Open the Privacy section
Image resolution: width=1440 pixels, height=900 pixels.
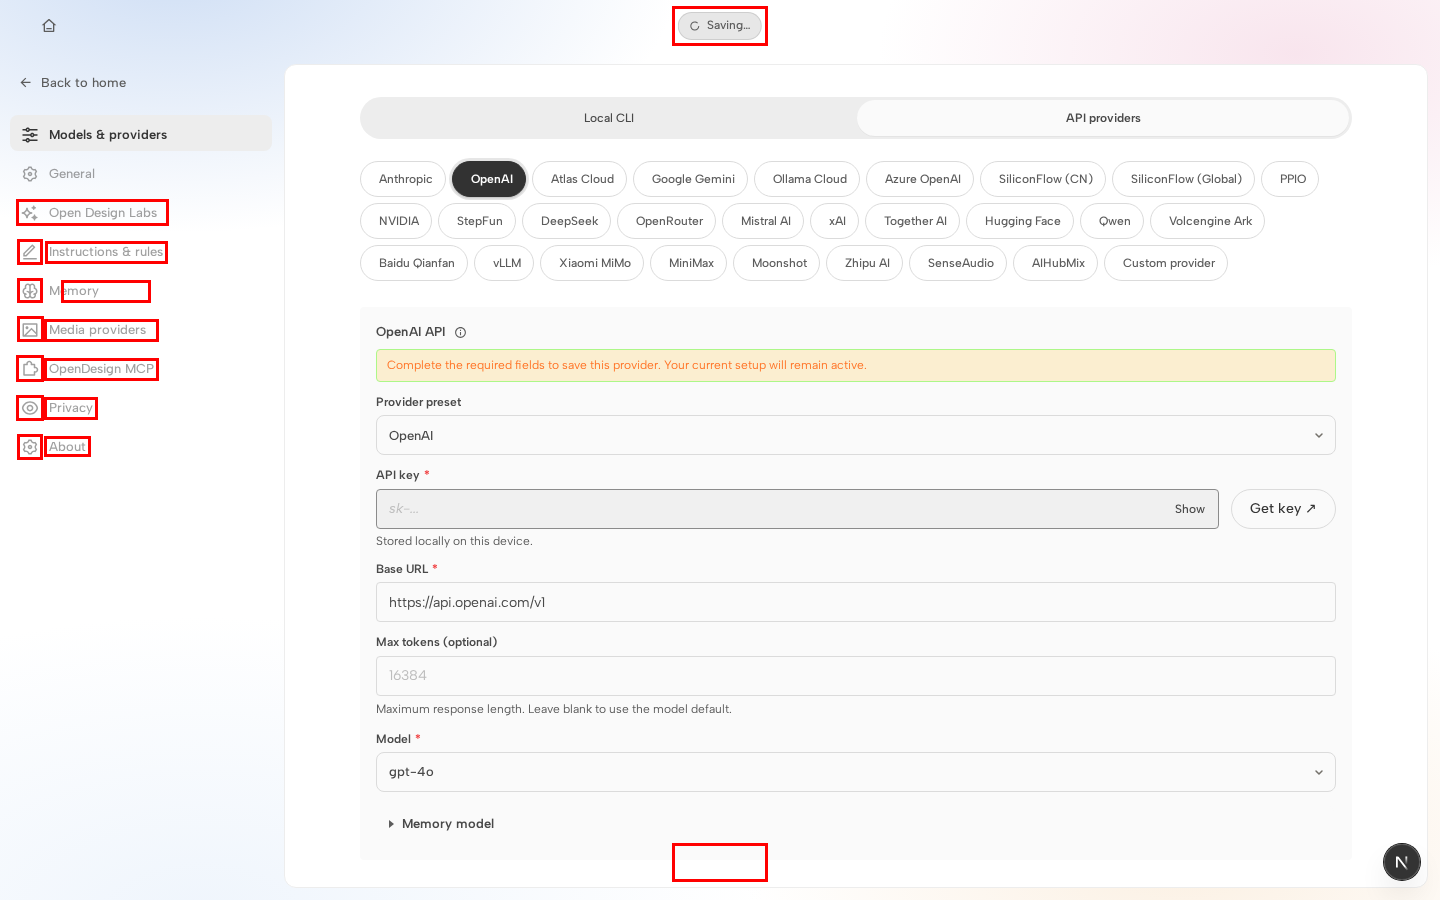[141, 408]
